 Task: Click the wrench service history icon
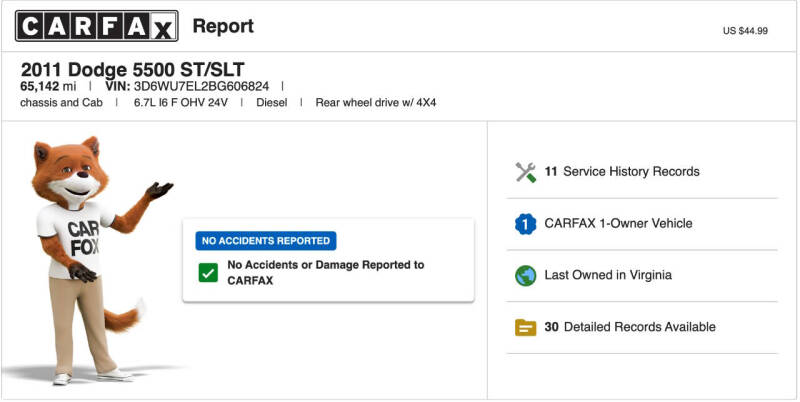(526, 172)
